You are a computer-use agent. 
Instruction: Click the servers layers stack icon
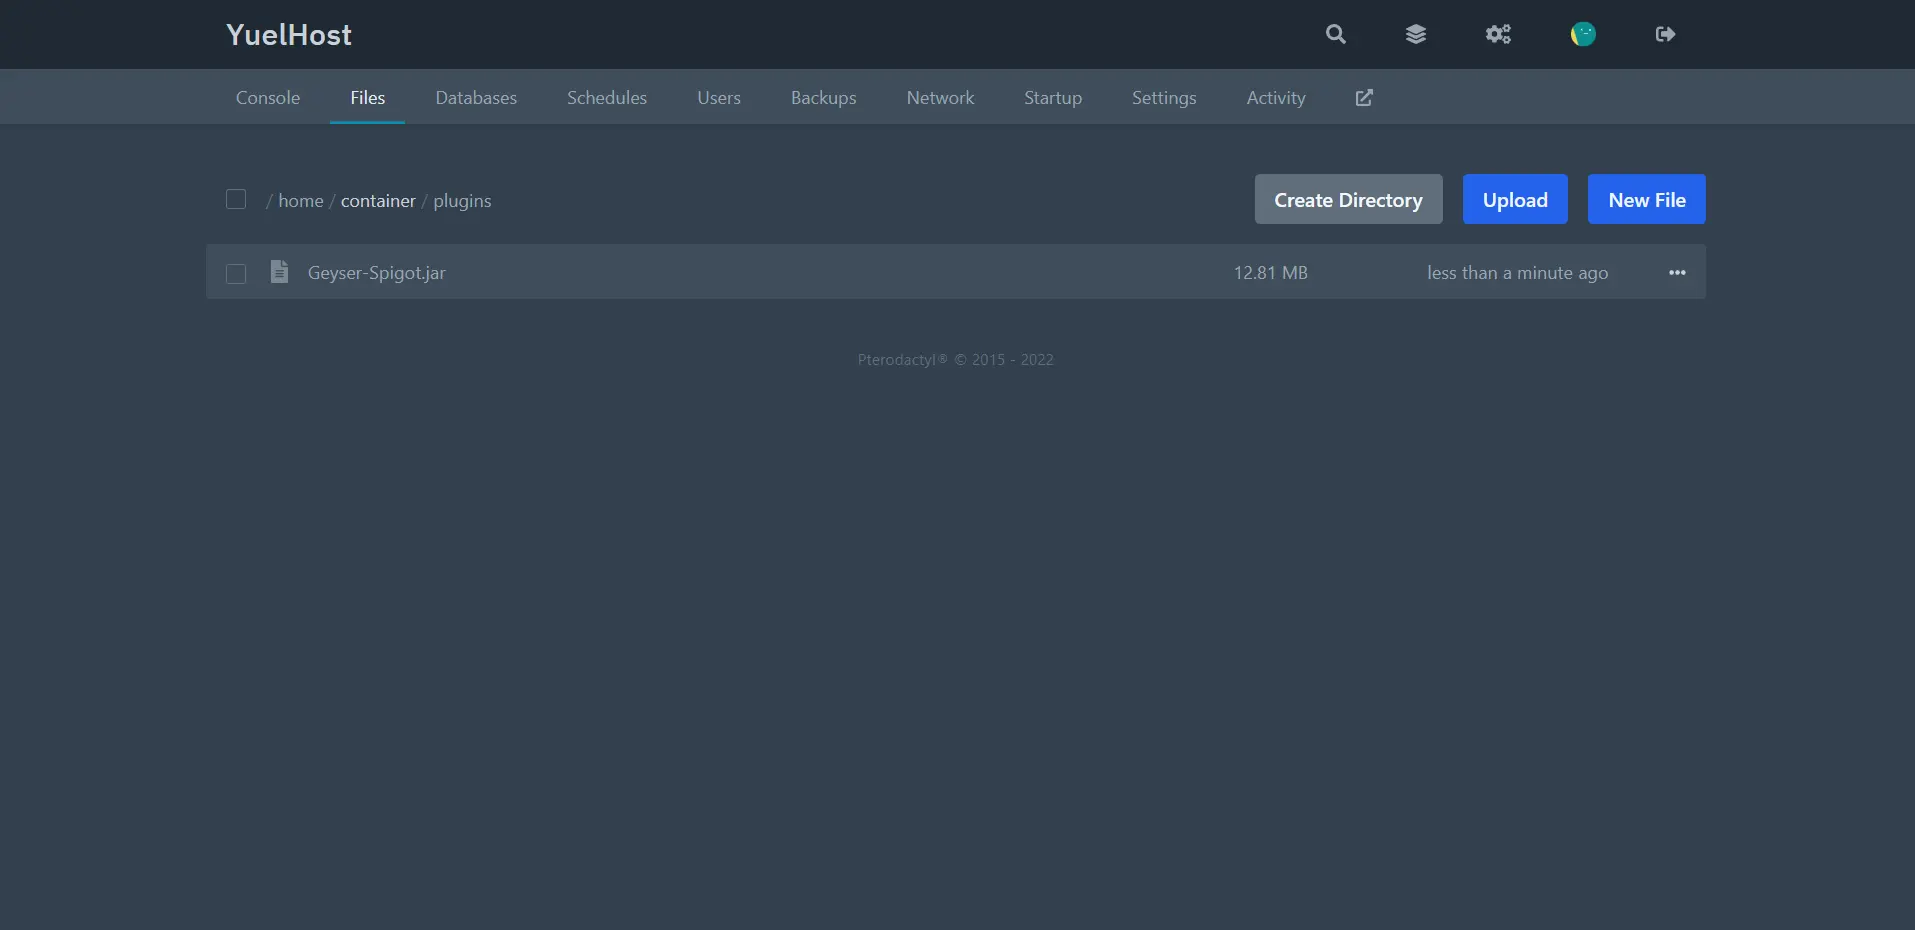[x=1415, y=34]
